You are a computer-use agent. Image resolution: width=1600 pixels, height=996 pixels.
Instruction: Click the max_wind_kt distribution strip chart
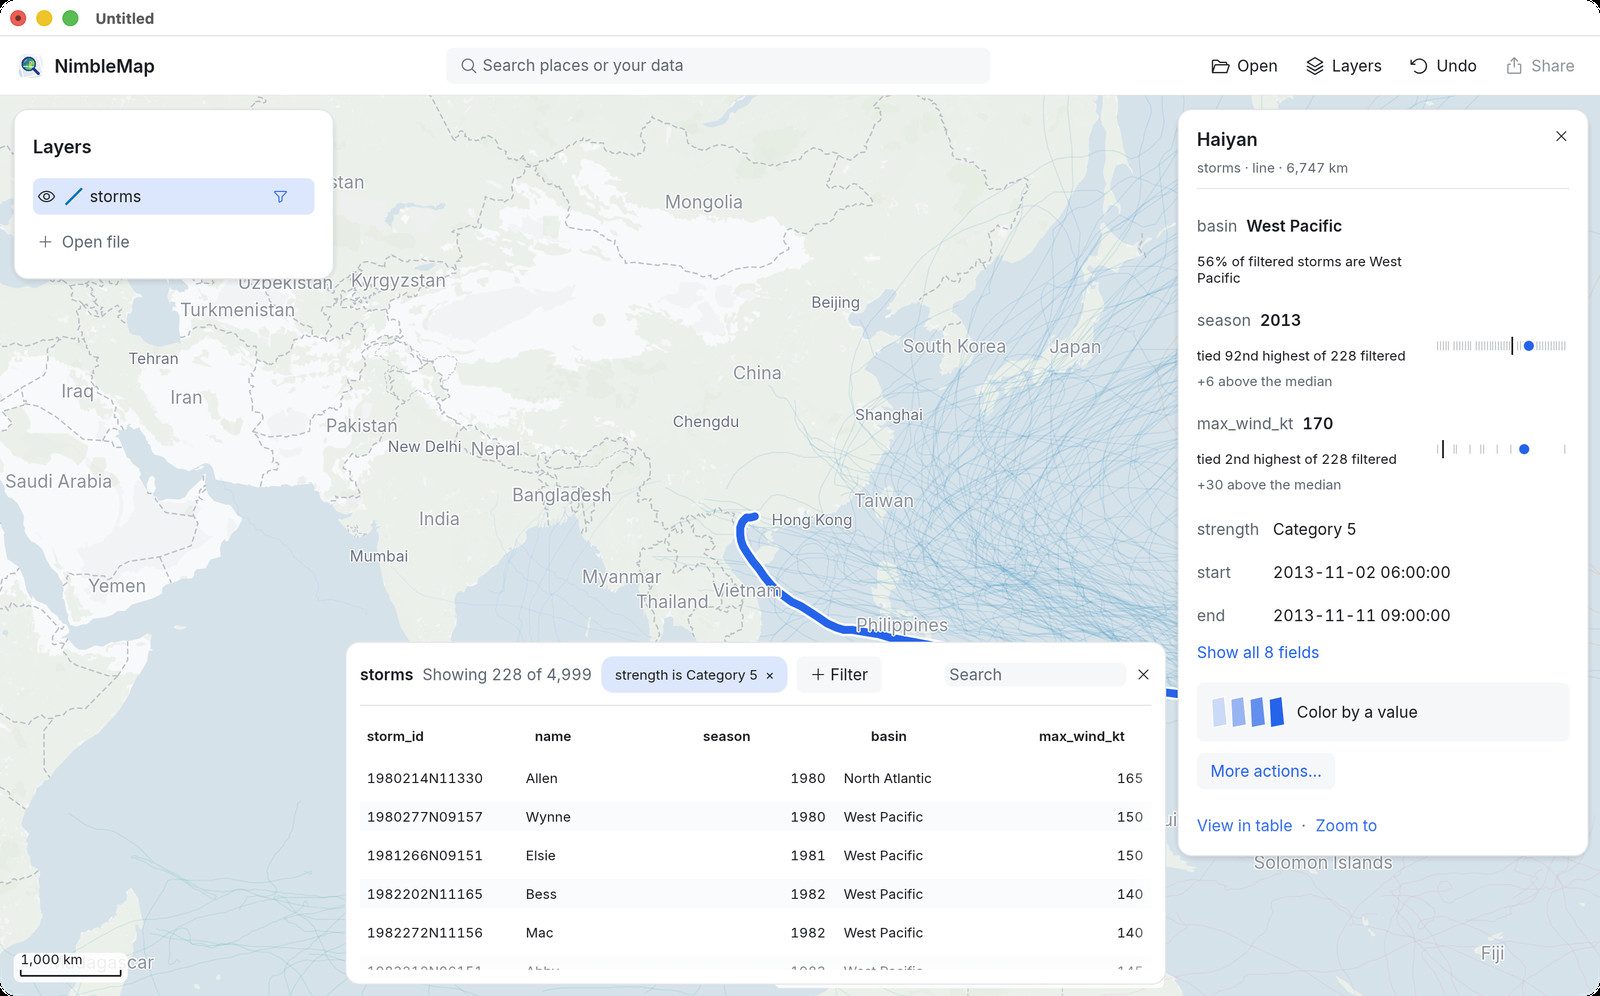[x=1501, y=449]
